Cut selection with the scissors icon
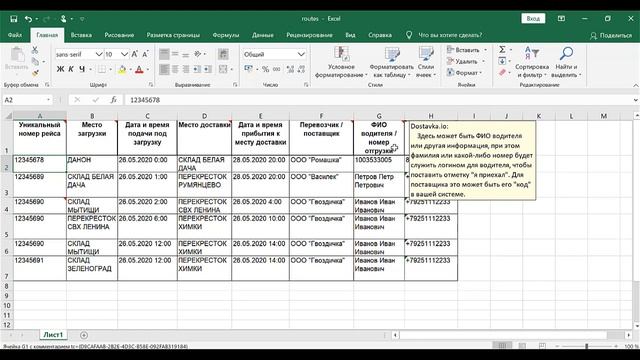Viewport: 640px width, 360px height. [35, 50]
